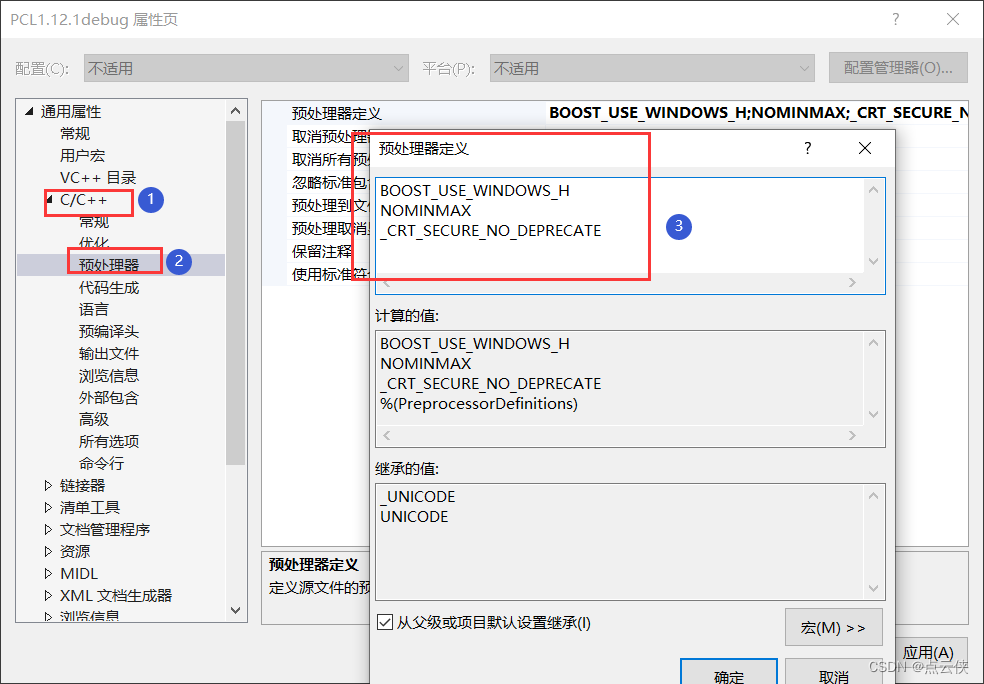Click the tree scrollbar down arrow

tap(235, 610)
